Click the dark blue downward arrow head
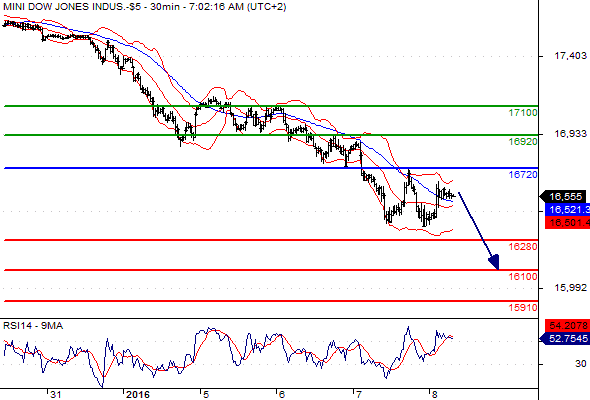590x400 pixels. (x=494, y=262)
